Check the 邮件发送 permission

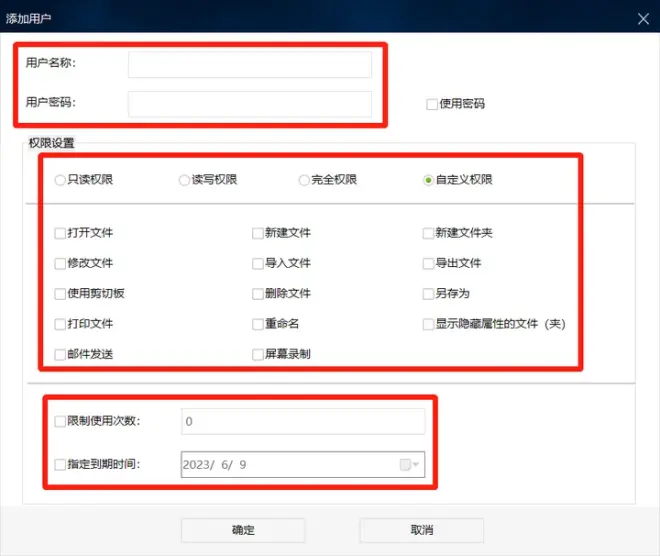[60, 354]
